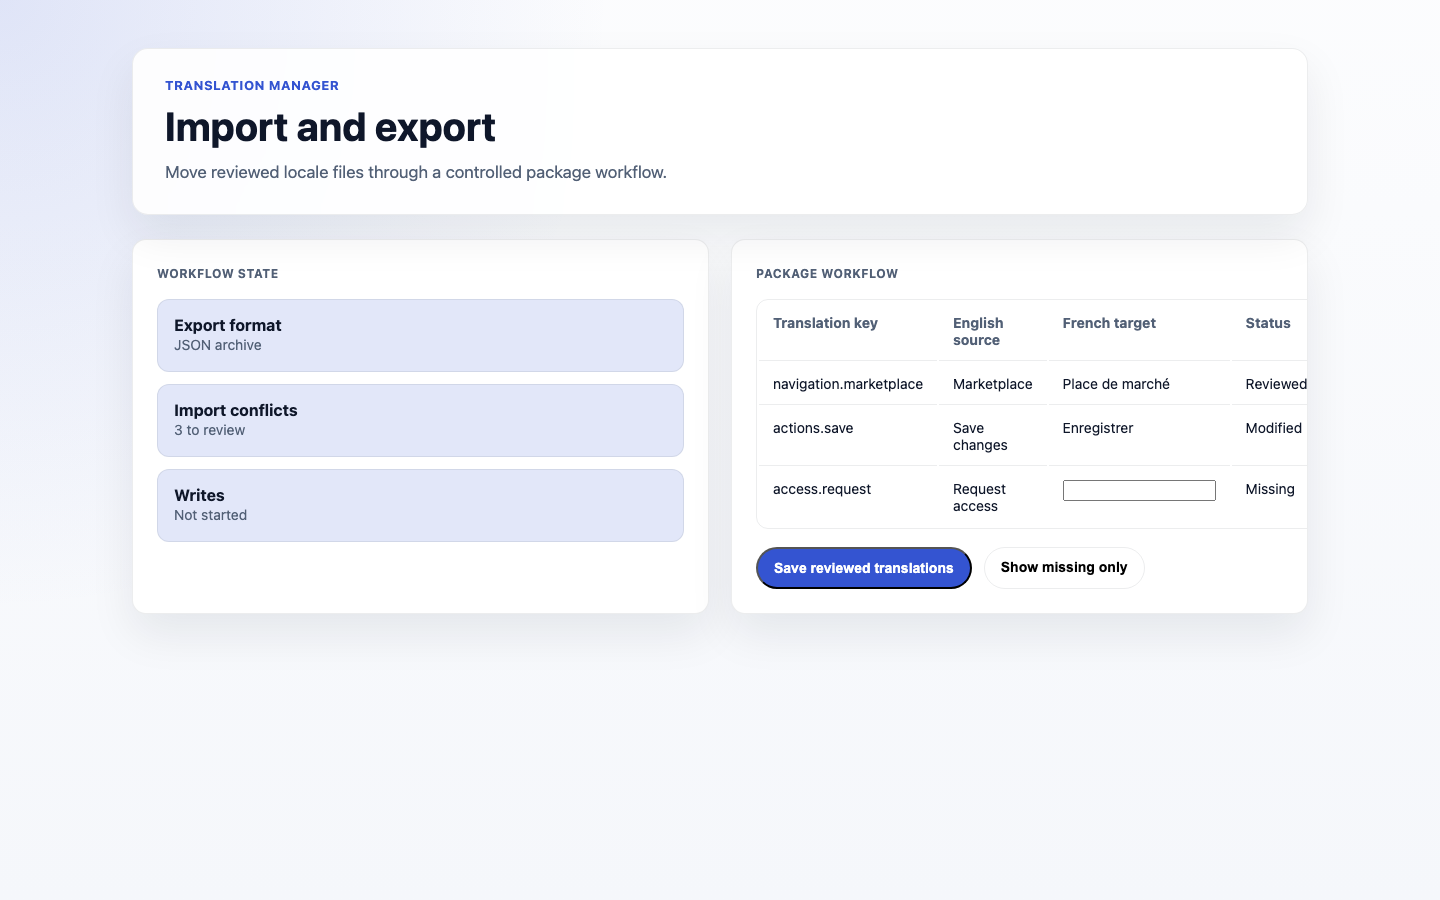Image resolution: width=1440 pixels, height=900 pixels.
Task: Click the Import and export heading
Action: (330, 127)
